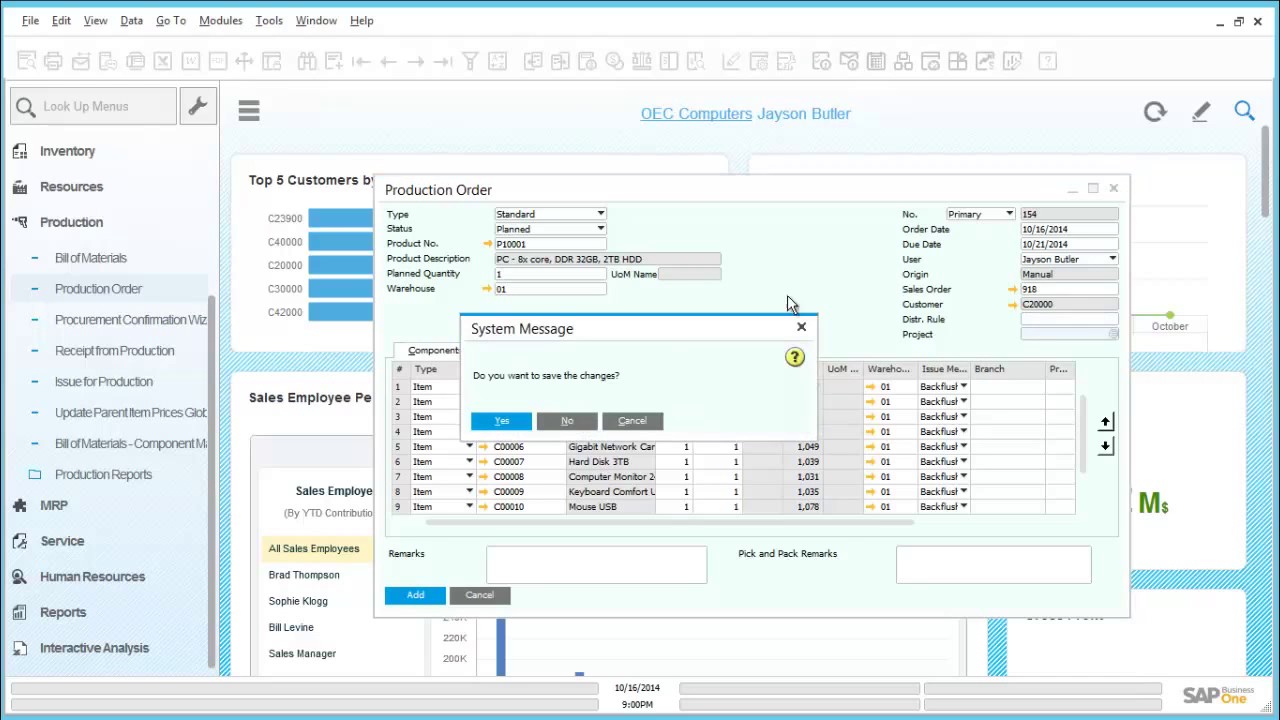Click the pencil edit icon in cockpit header
The width and height of the screenshot is (1280, 720).
pyautogui.click(x=1201, y=112)
